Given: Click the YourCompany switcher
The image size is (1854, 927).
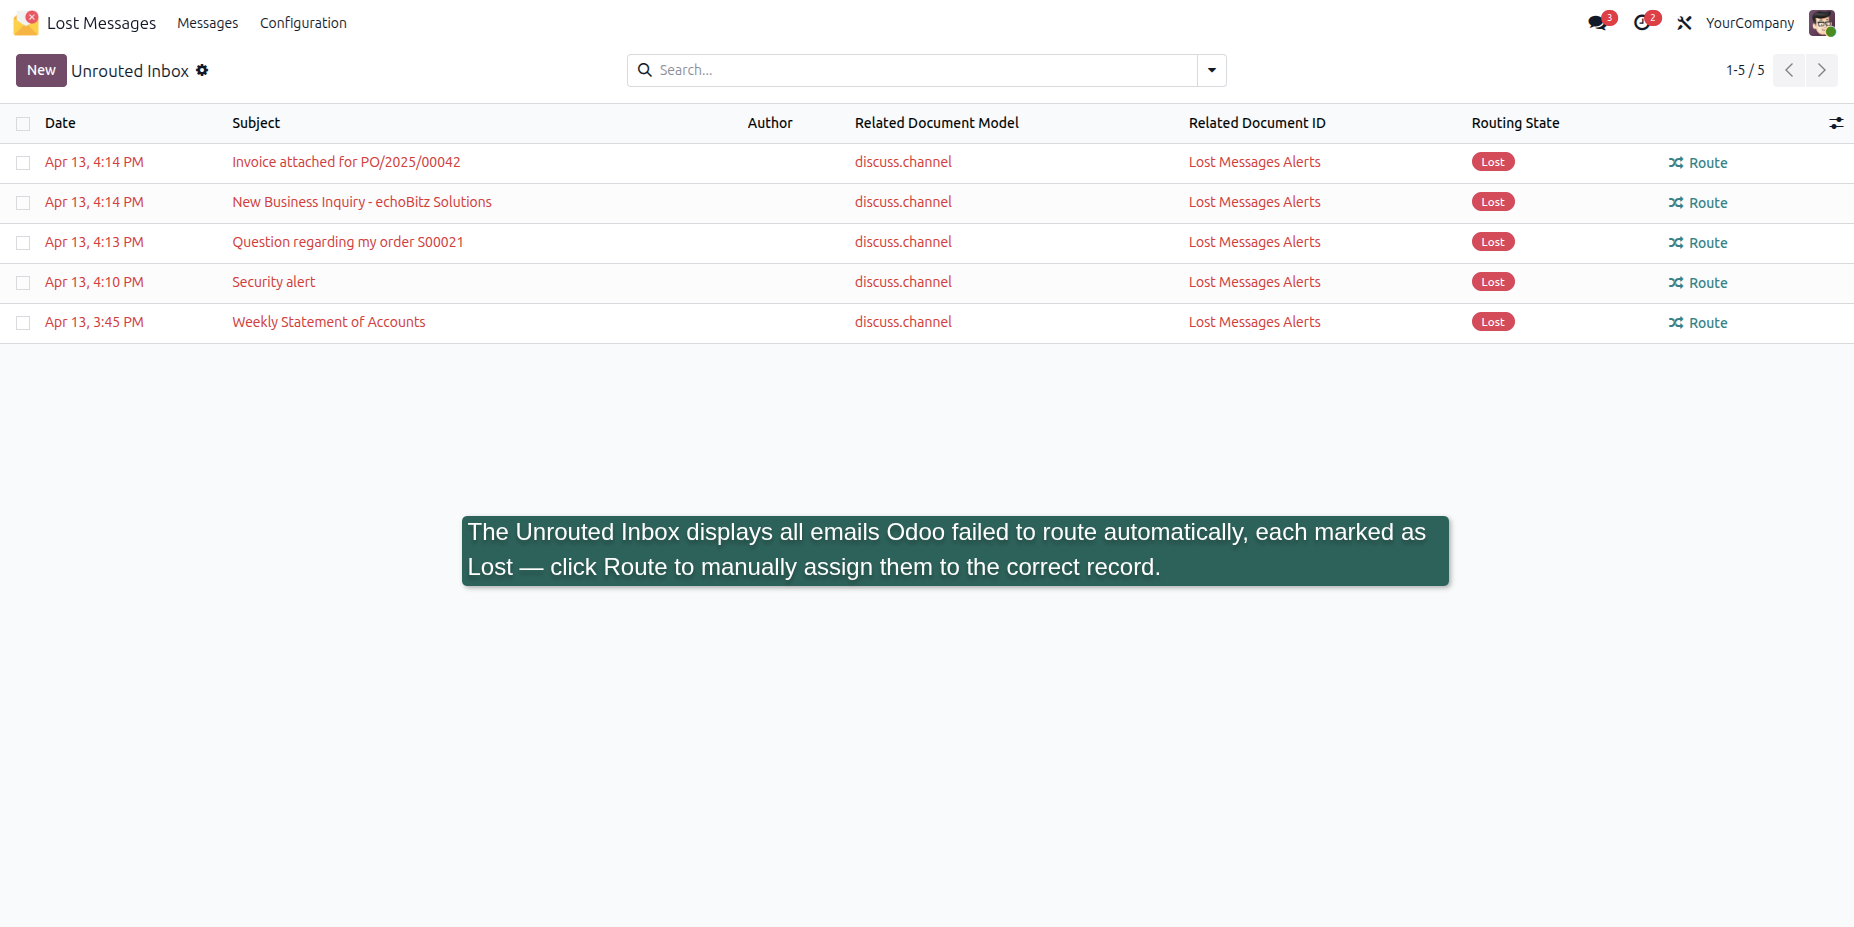Looking at the screenshot, I should 1750,23.
